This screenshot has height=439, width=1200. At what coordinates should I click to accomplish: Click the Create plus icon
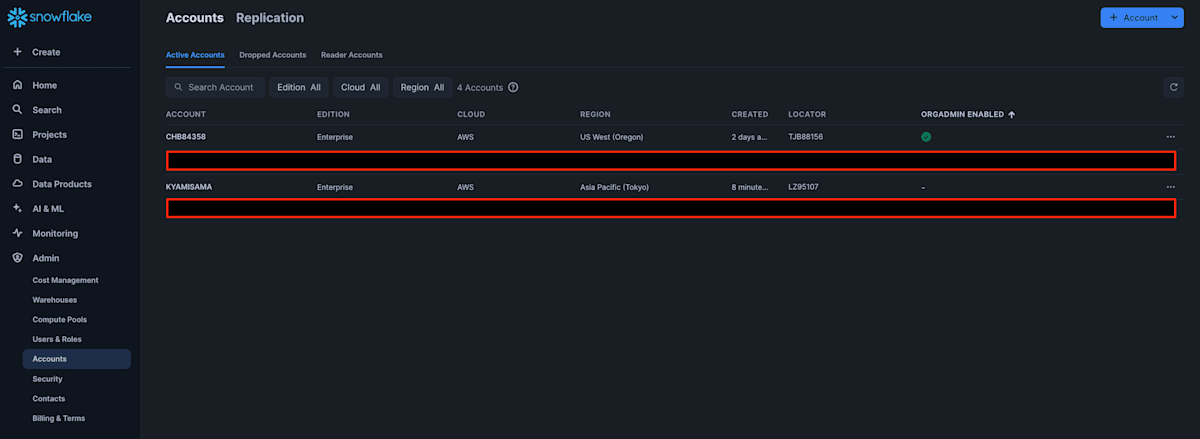click(x=18, y=52)
